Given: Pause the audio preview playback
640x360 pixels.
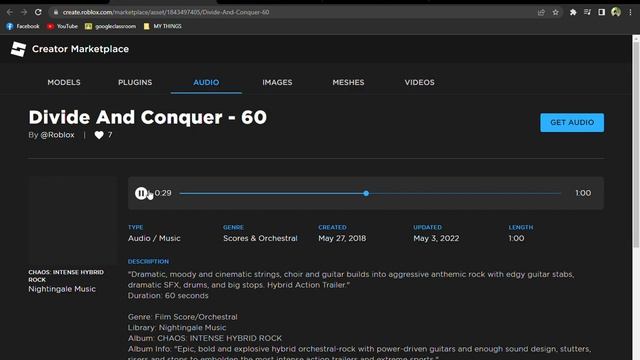Looking at the screenshot, I should [141, 193].
